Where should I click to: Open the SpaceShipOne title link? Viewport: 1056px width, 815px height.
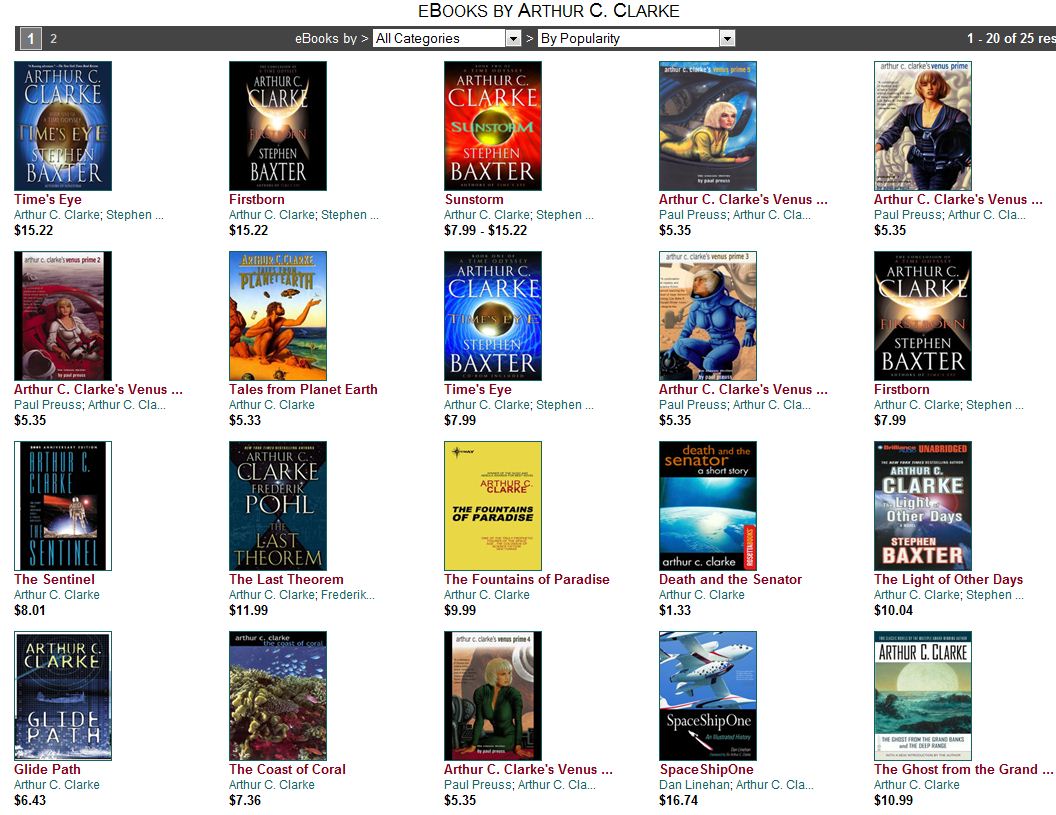tap(706, 769)
